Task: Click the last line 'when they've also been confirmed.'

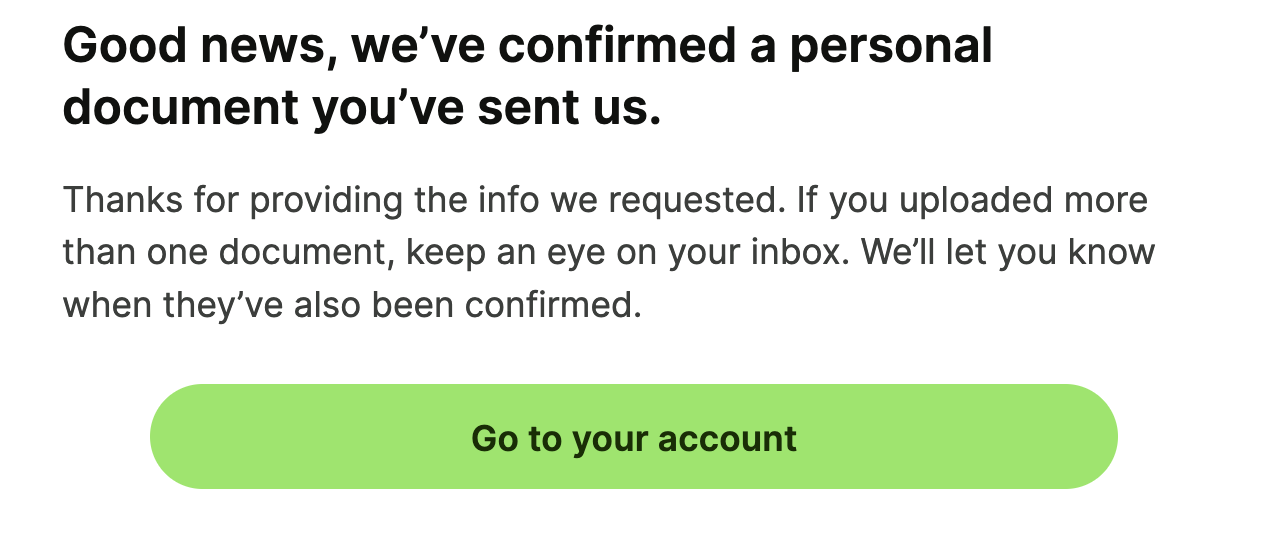Action: click(x=352, y=305)
